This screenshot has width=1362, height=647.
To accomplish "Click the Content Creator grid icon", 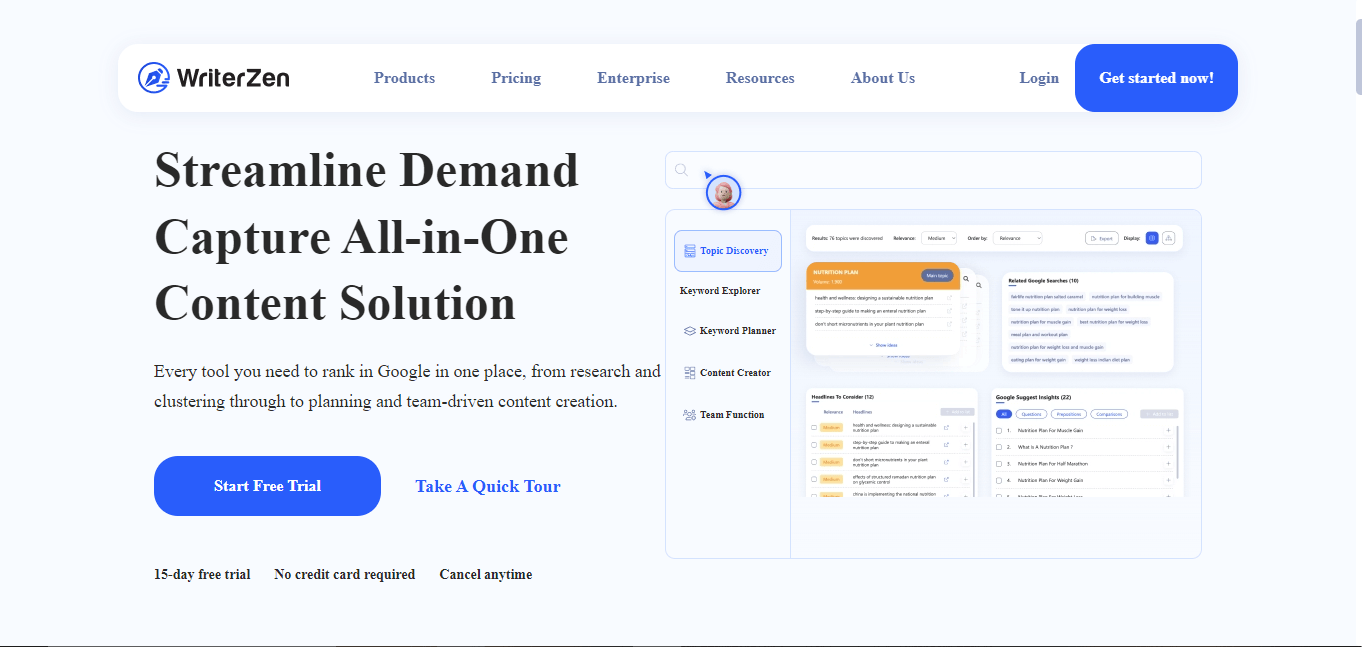I will 689,373.
